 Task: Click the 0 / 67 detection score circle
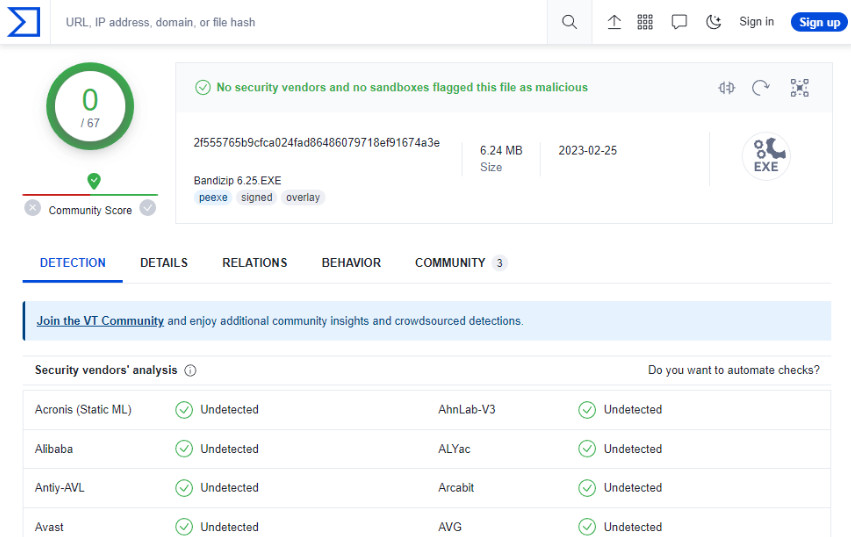point(90,106)
